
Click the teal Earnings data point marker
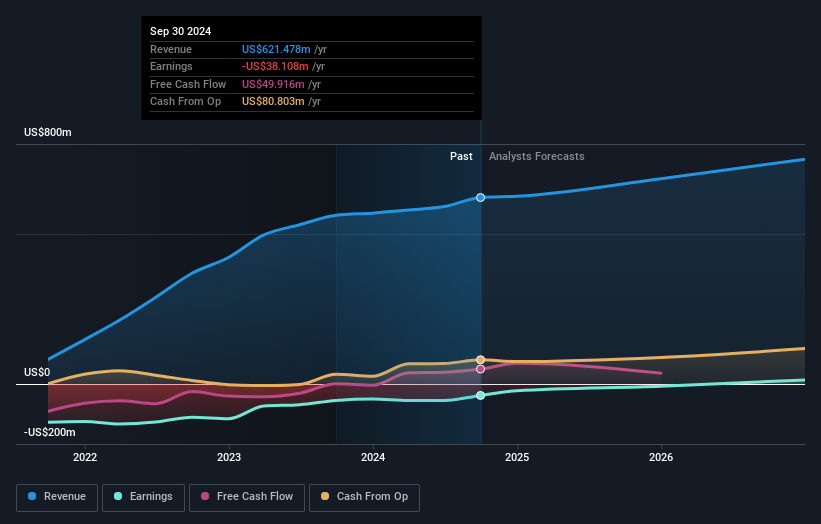480,395
